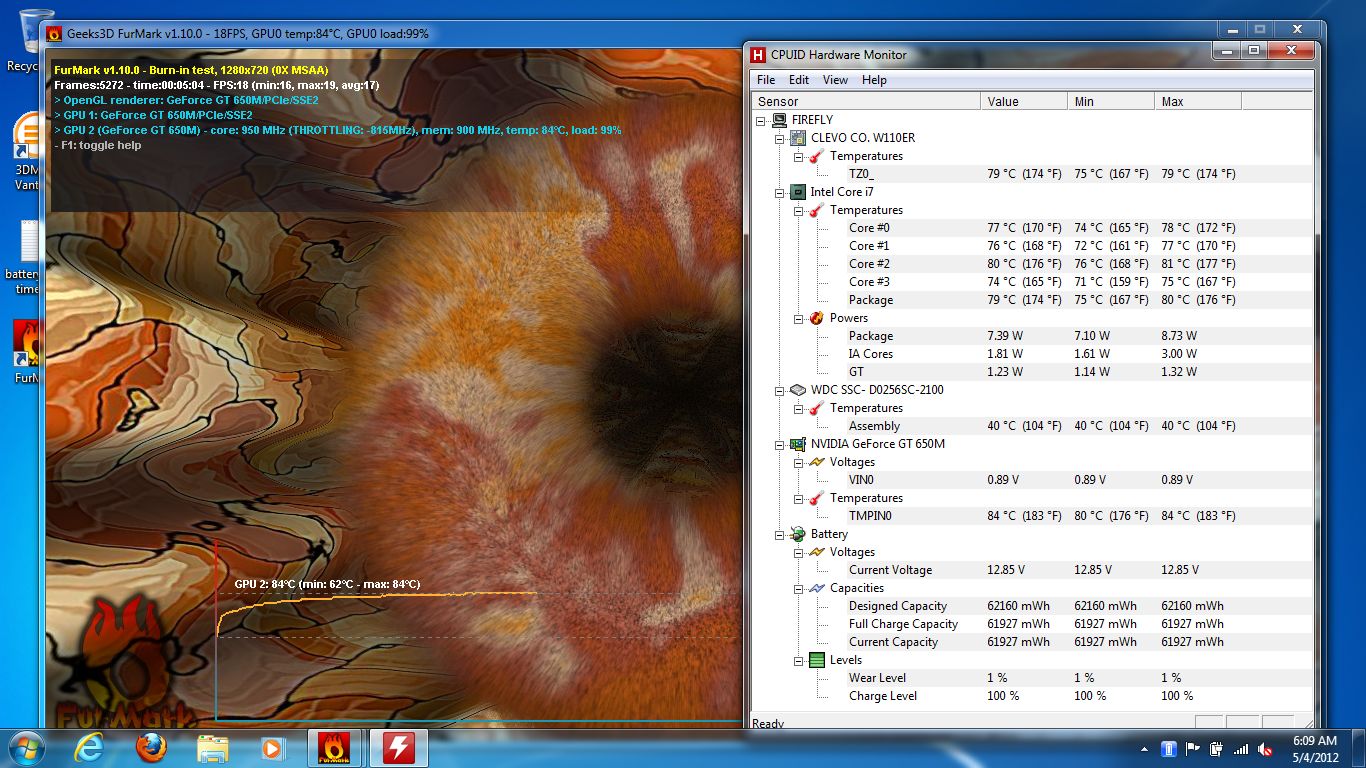Select the 3DMark Vantage desktop shortcut
Image resolution: width=1366 pixels, height=768 pixels.
tap(27, 150)
